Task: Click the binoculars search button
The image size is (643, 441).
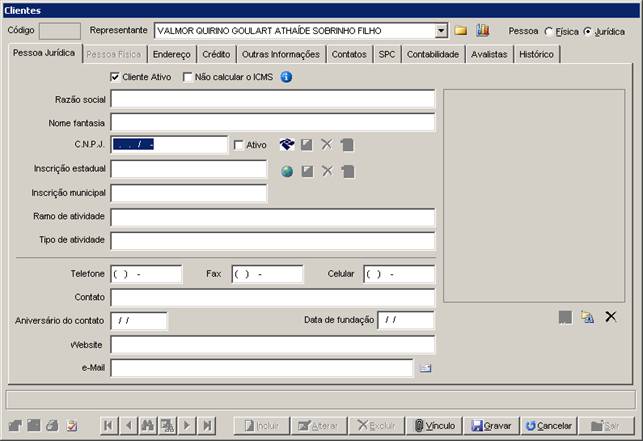Action: 148,425
